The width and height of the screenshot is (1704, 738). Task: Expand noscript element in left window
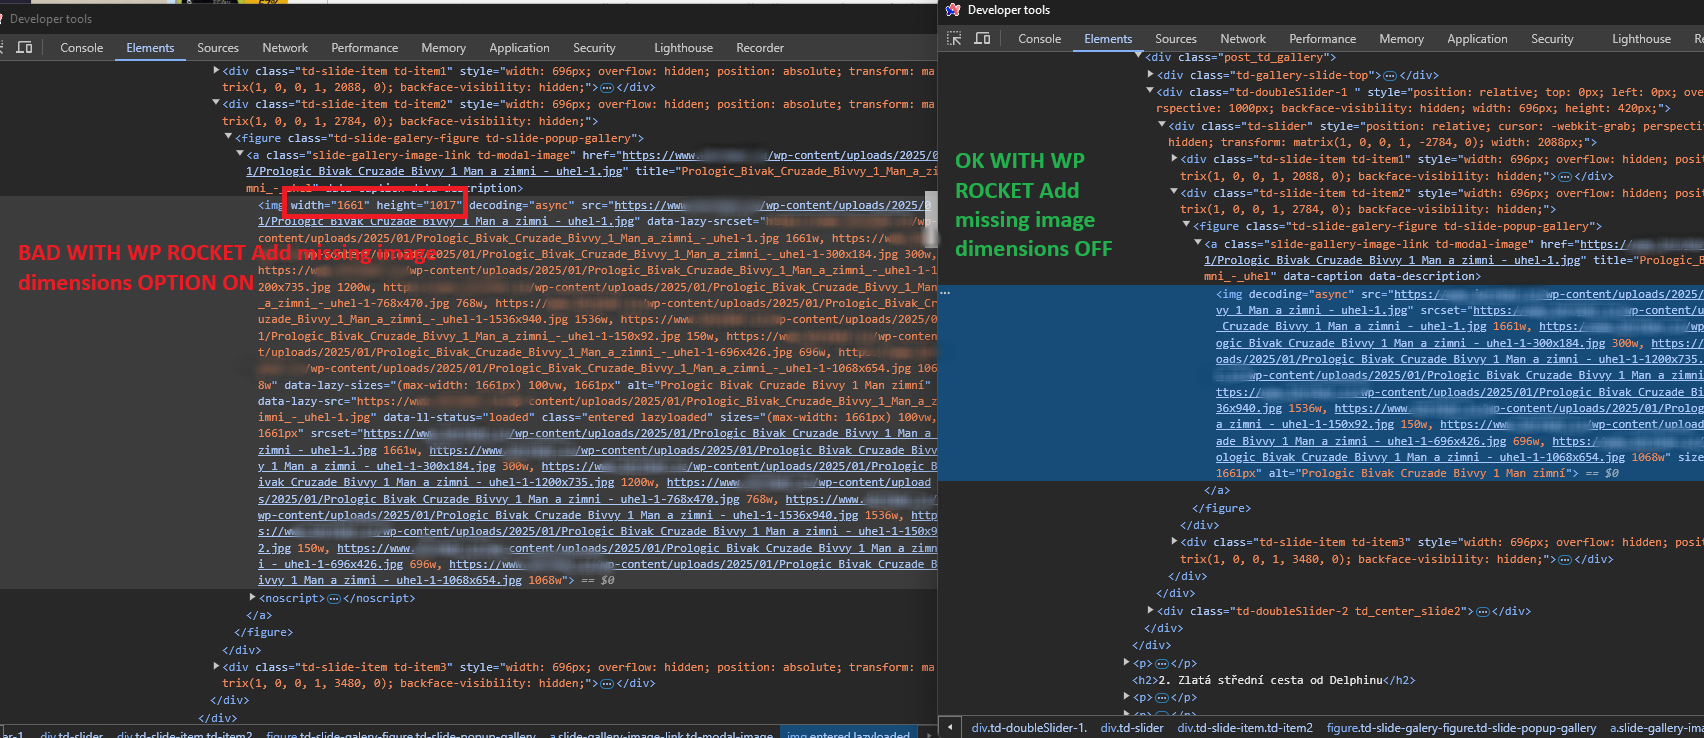pyautogui.click(x=252, y=598)
